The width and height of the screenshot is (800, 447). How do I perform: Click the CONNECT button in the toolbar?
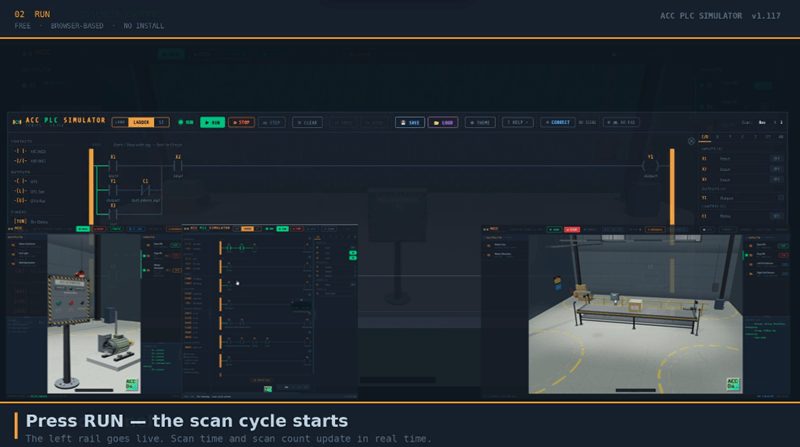point(558,122)
